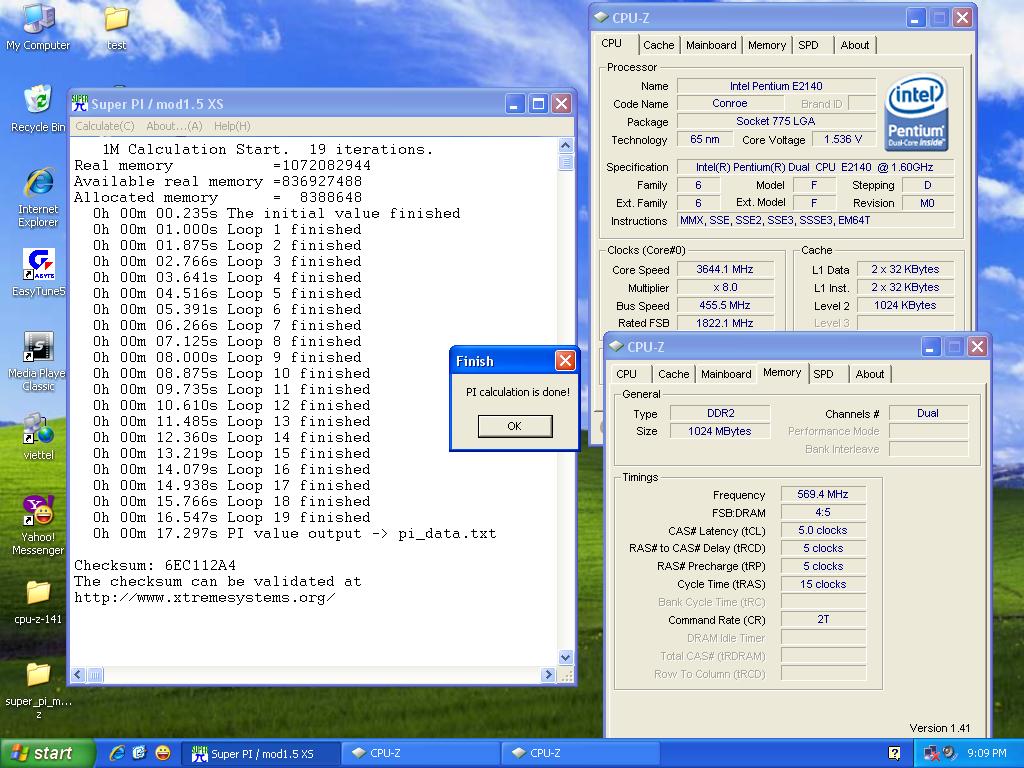Viewport: 1024px width, 768px height.
Task: Select About tab in upper CPU-Z window
Action: coord(855,45)
